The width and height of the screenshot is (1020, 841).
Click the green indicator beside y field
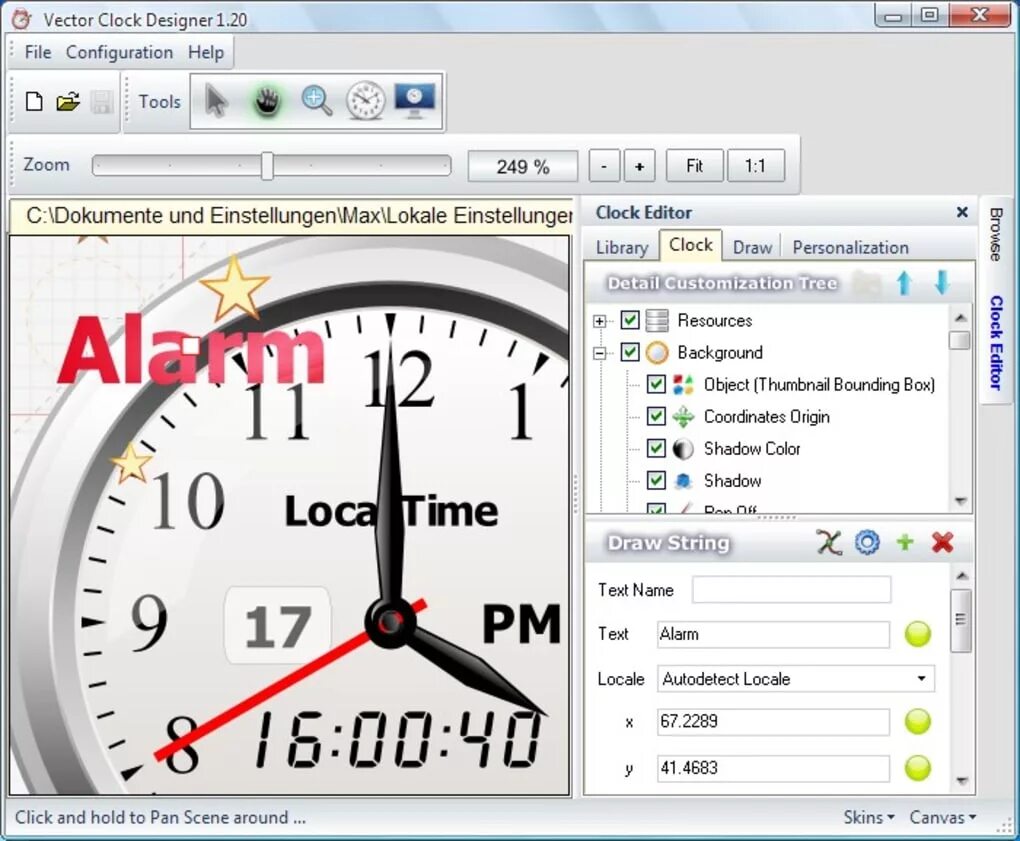pos(918,768)
